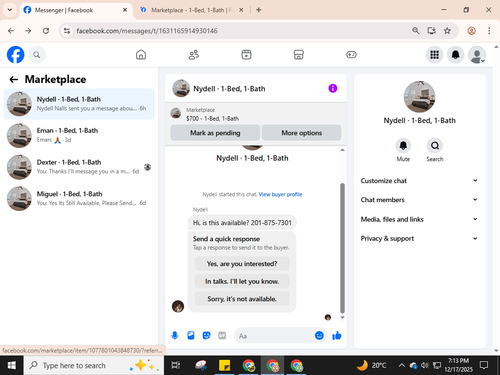Open the $700 - 1-Bed, 1-Bath listing
This screenshot has height=375, width=500.
[x=212, y=118]
